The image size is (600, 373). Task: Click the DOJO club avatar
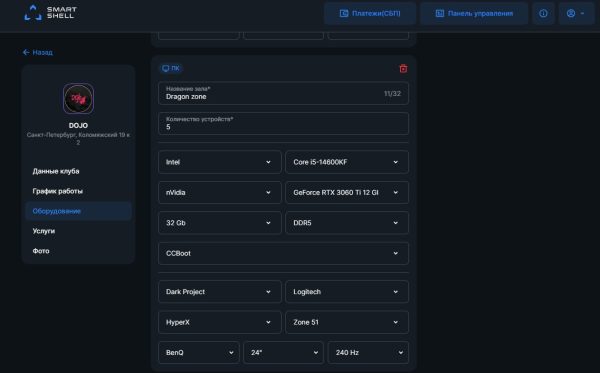(x=78, y=99)
